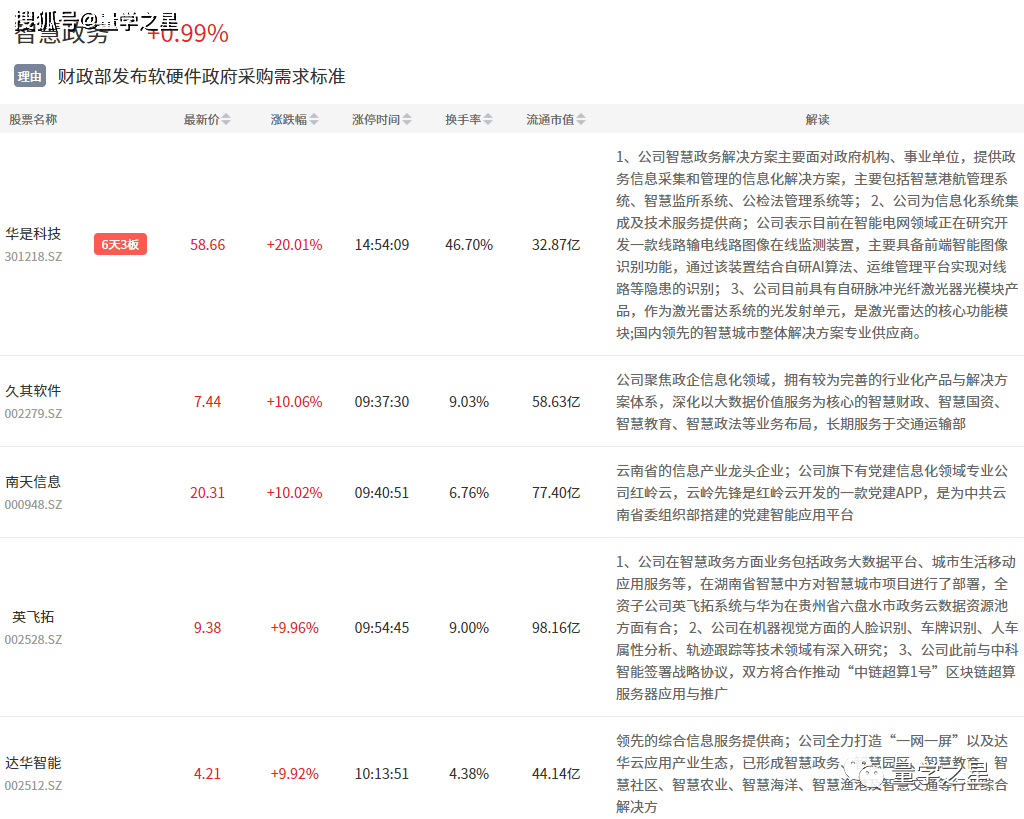Click the 股票名称 column header

click(33, 120)
